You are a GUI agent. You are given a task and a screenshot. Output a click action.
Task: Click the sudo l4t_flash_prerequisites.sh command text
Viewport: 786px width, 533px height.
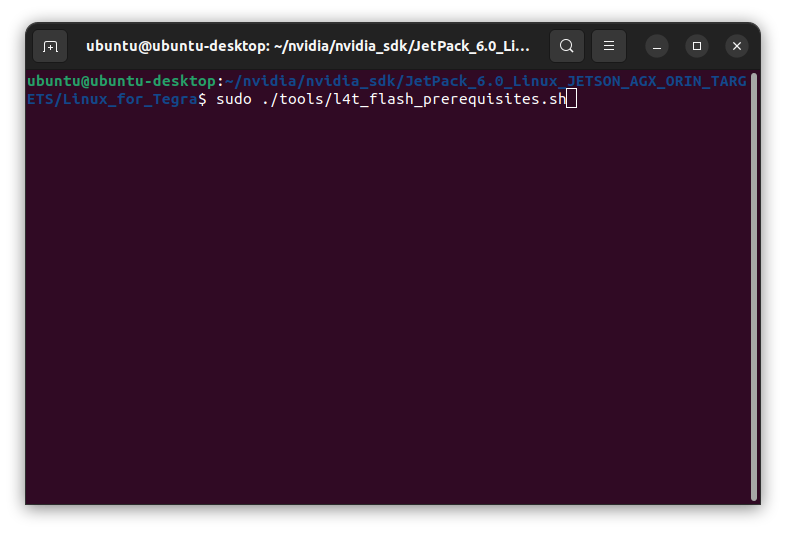coord(391,99)
